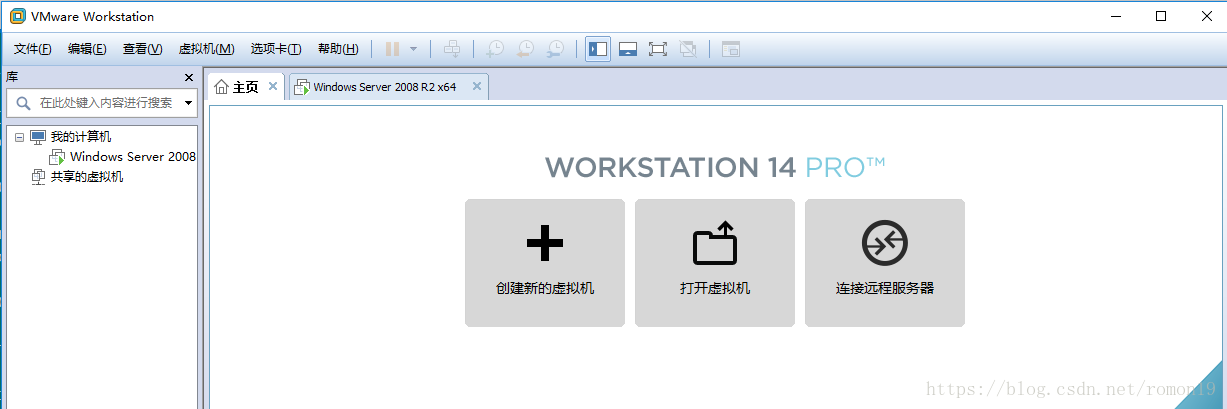Click the take snapshot clock icon
The width and height of the screenshot is (1227, 409).
495,49
